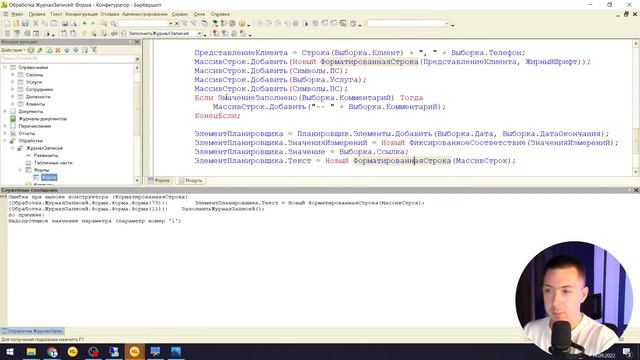Open Print preview from toolbar
The width and height of the screenshot is (640, 360).
(73, 24)
